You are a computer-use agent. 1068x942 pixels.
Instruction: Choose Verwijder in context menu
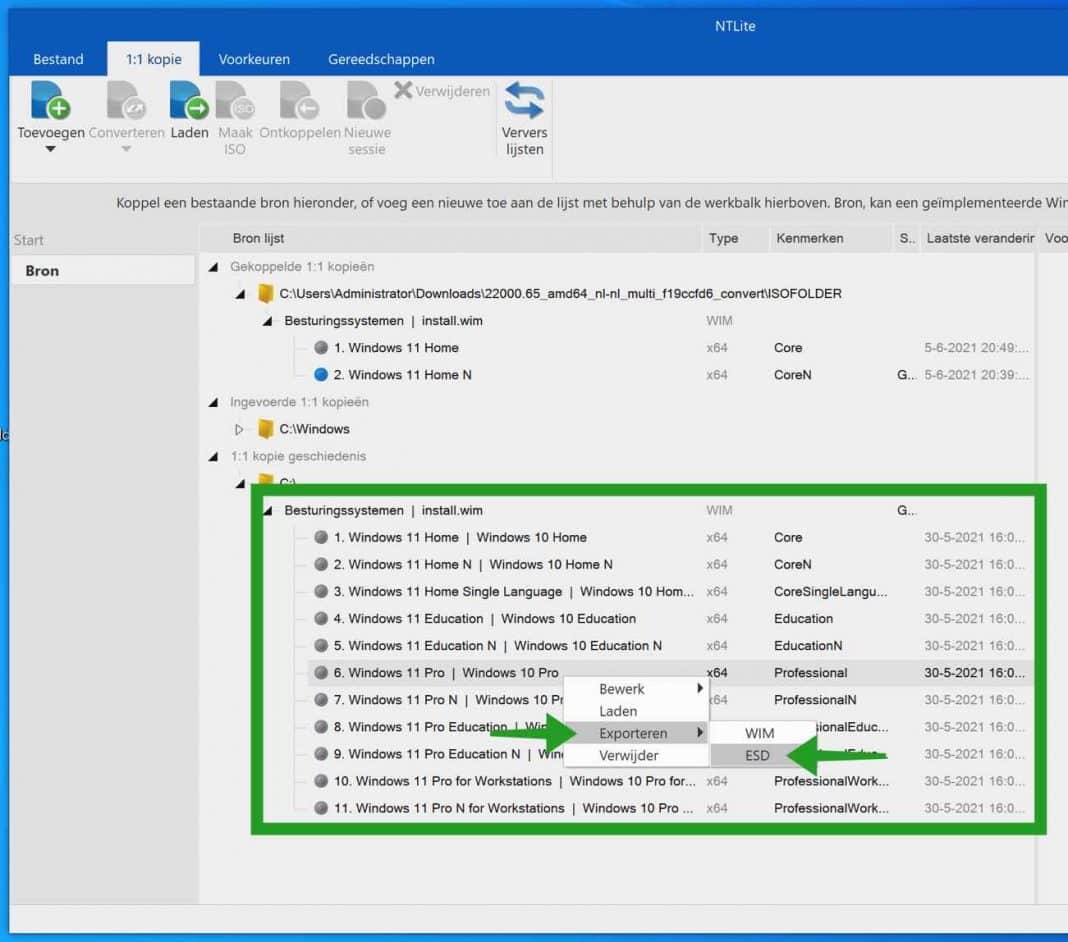point(636,755)
